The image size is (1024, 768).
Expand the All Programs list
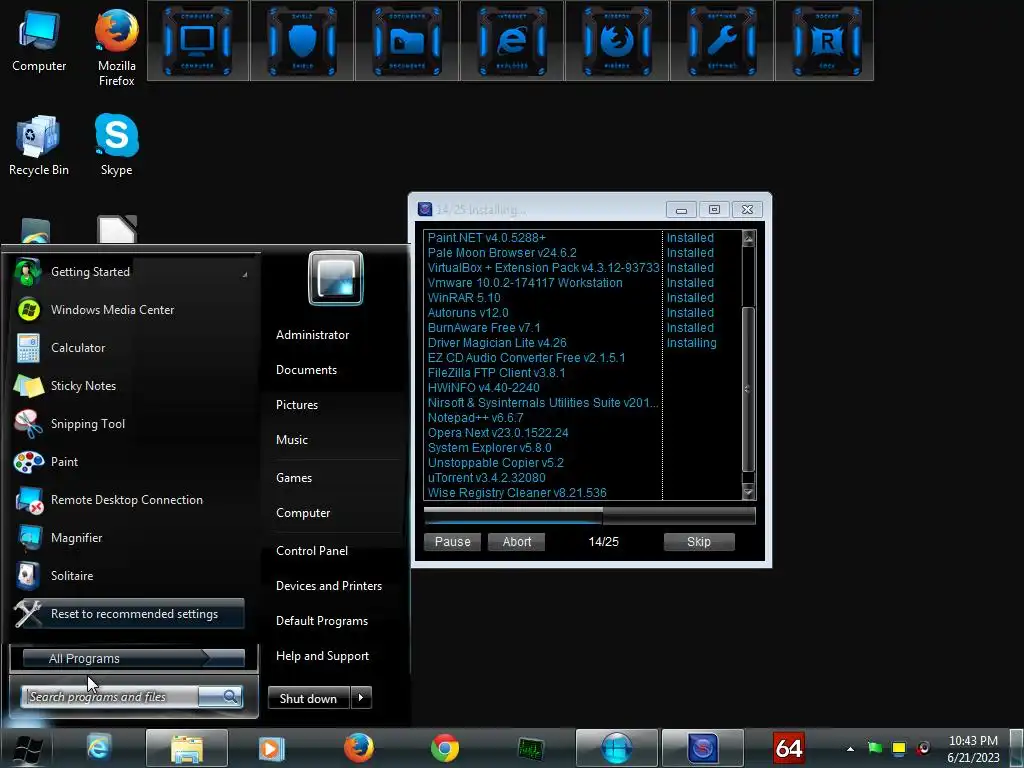(x=134, y=658)
